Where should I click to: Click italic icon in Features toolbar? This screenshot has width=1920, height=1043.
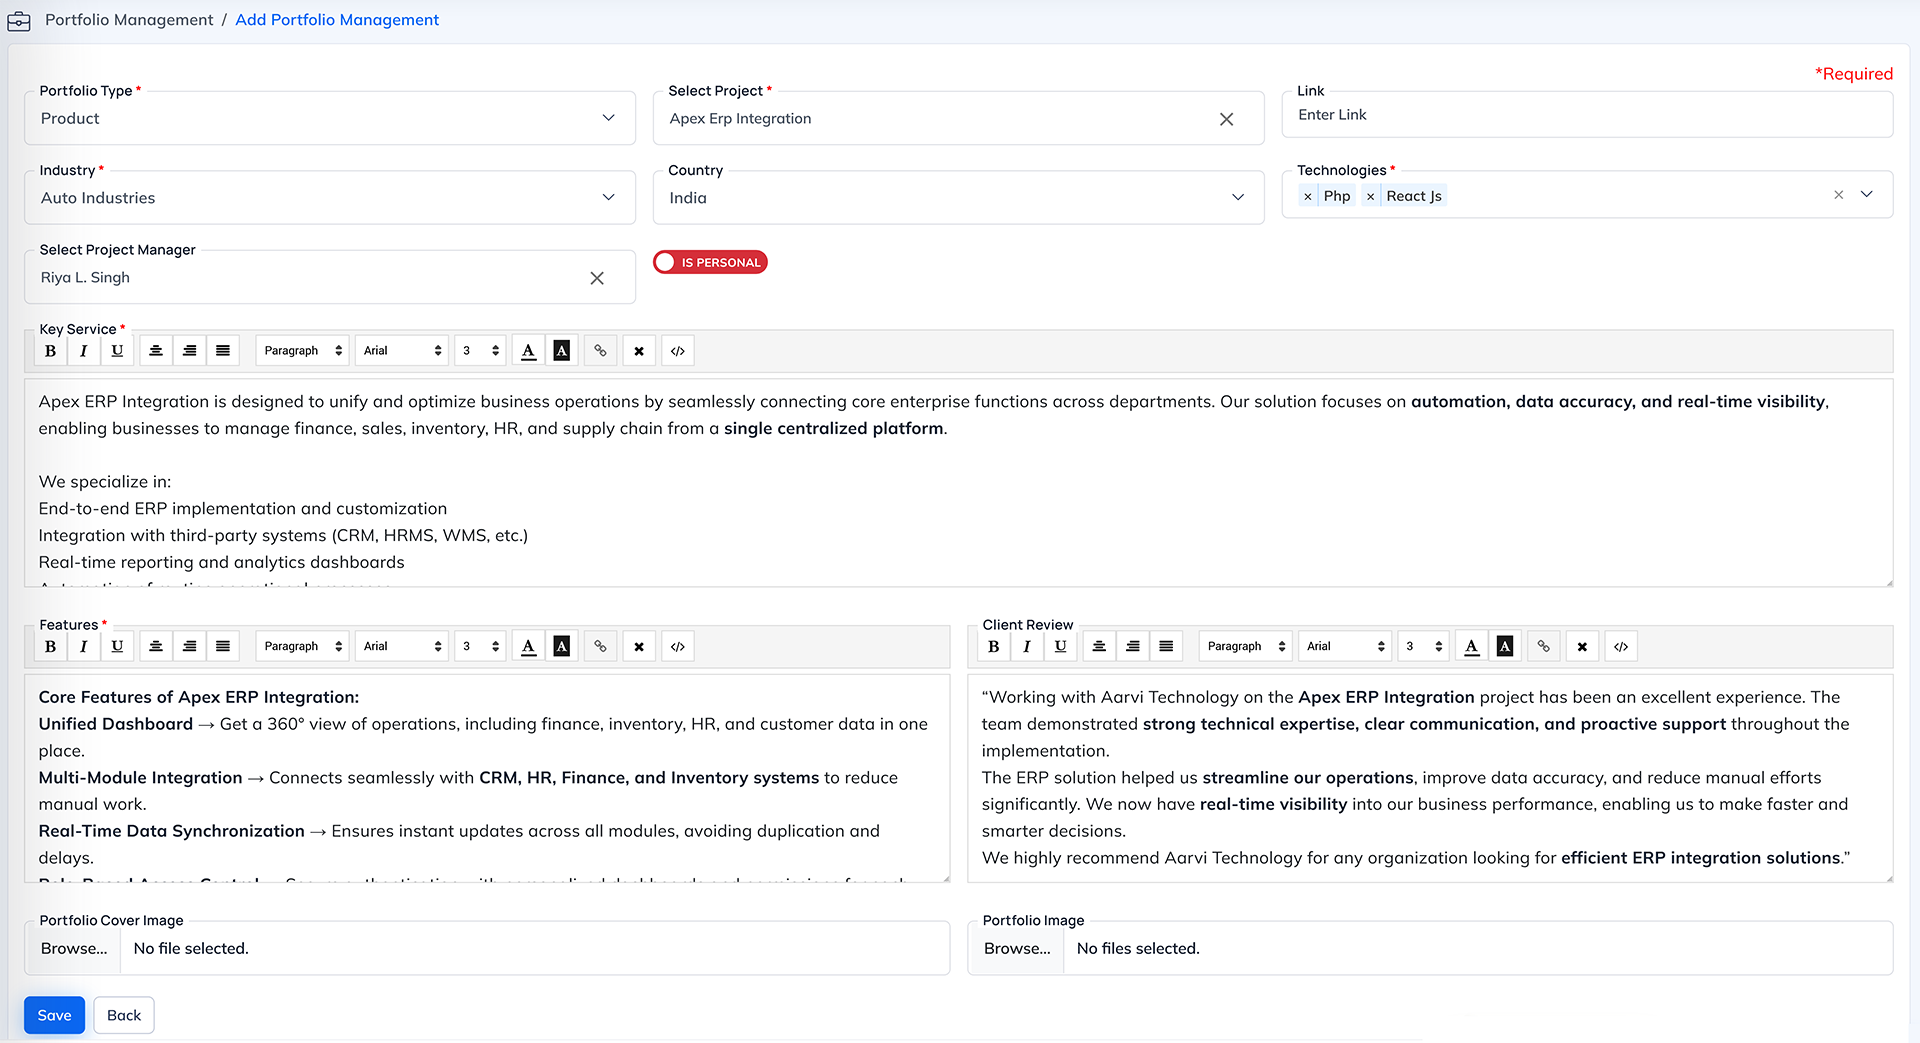[x=84, y=647]
